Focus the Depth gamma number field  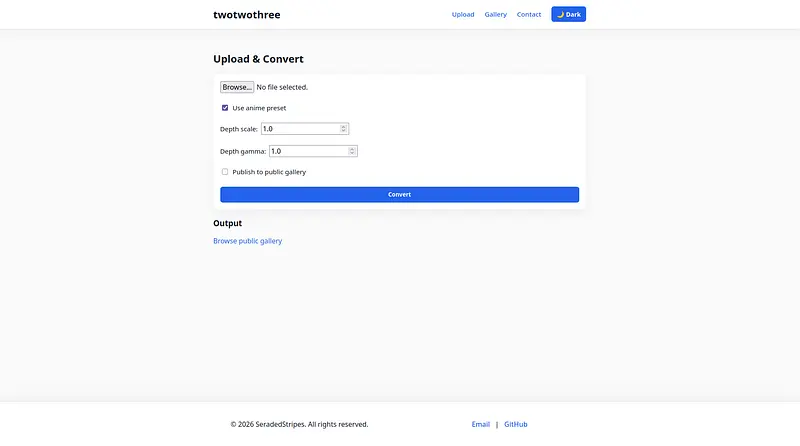tap(307, 151)
